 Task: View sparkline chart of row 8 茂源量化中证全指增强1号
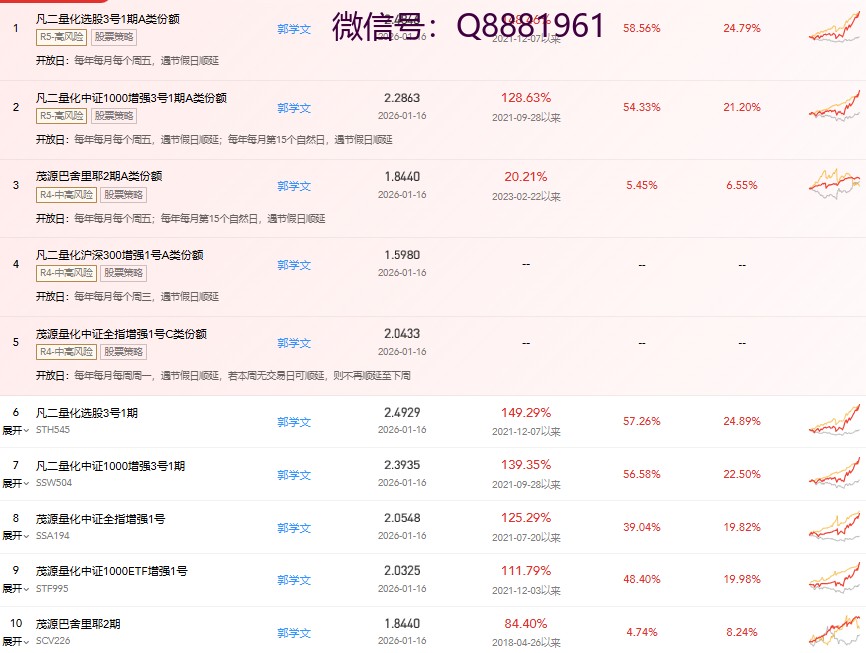point(834,526)
